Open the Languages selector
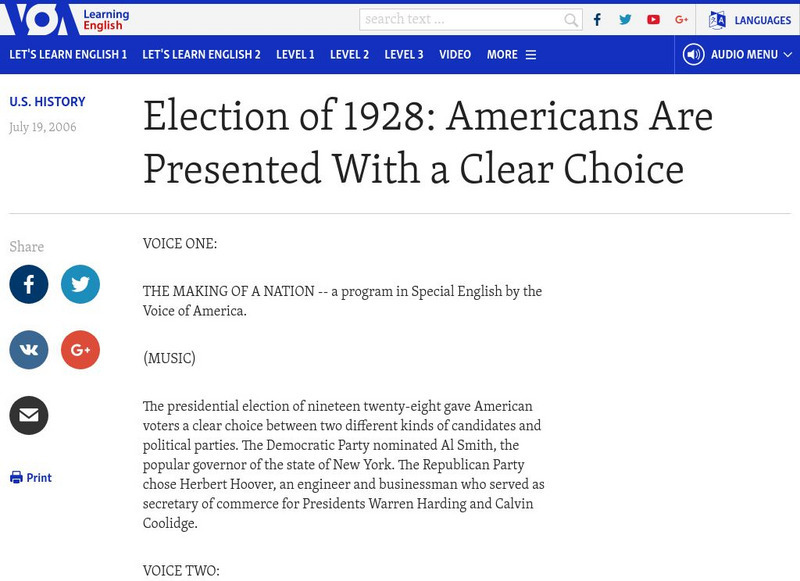Viewport: 800px width, 581px height. tap(749, 20)
